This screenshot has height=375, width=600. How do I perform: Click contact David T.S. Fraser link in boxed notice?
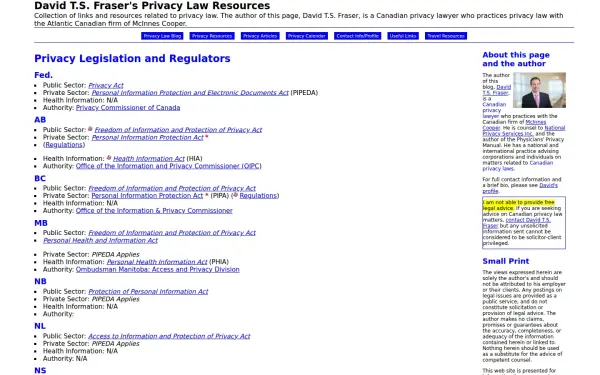click(517, 223)
